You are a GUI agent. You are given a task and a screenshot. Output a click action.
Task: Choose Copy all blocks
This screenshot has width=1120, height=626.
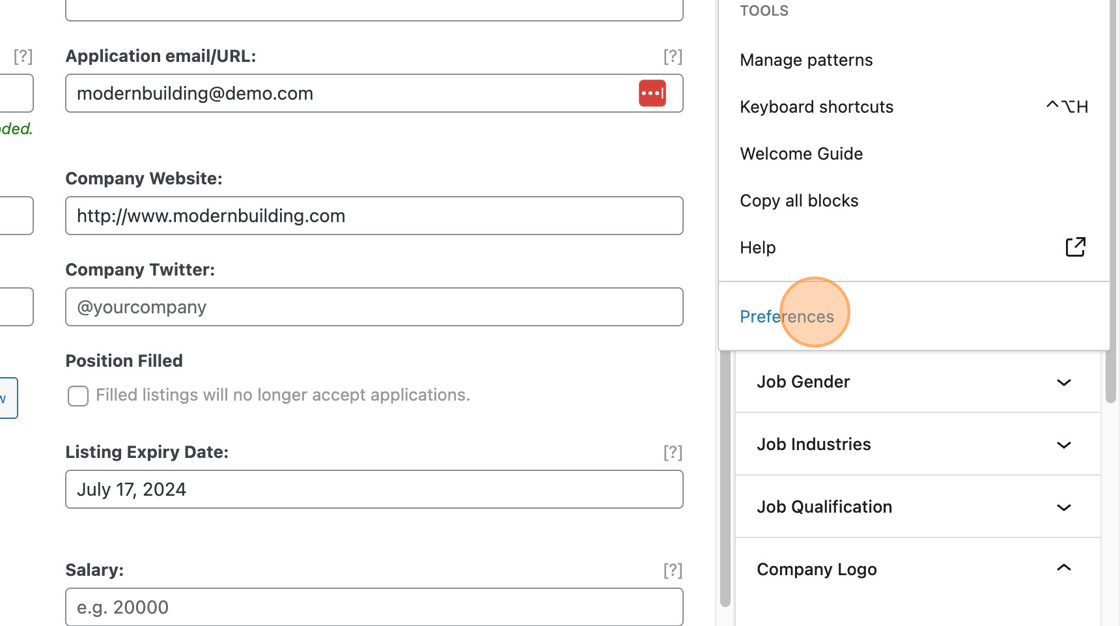pos(799,201)
